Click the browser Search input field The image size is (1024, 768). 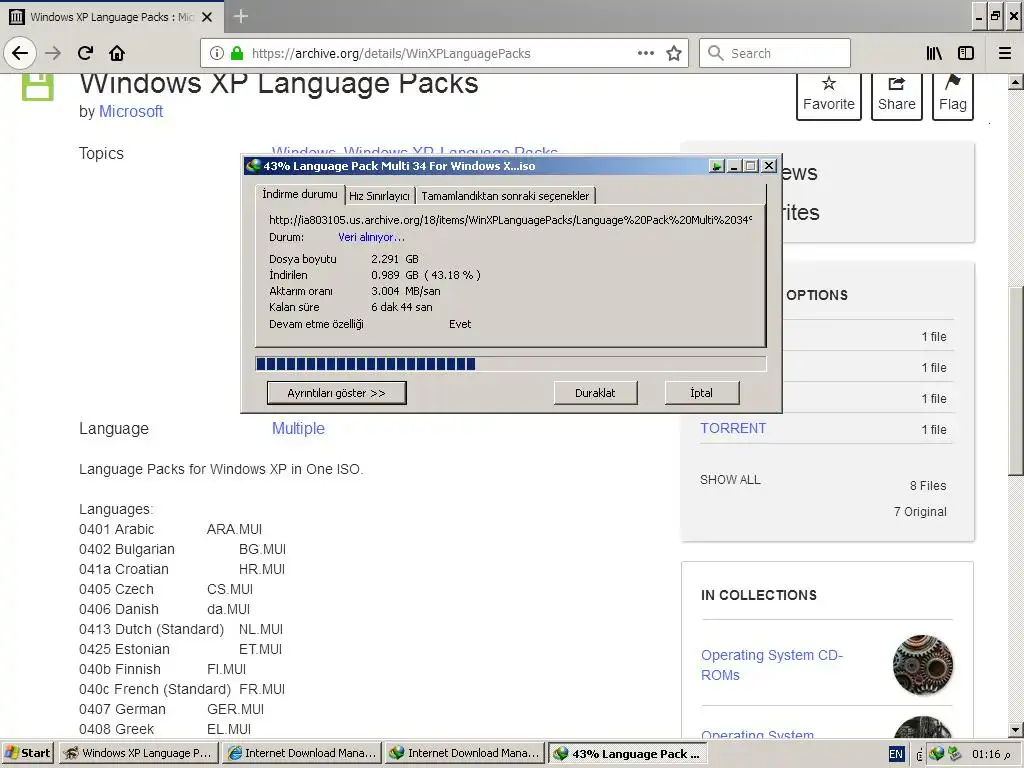click(x=775, y=53)
